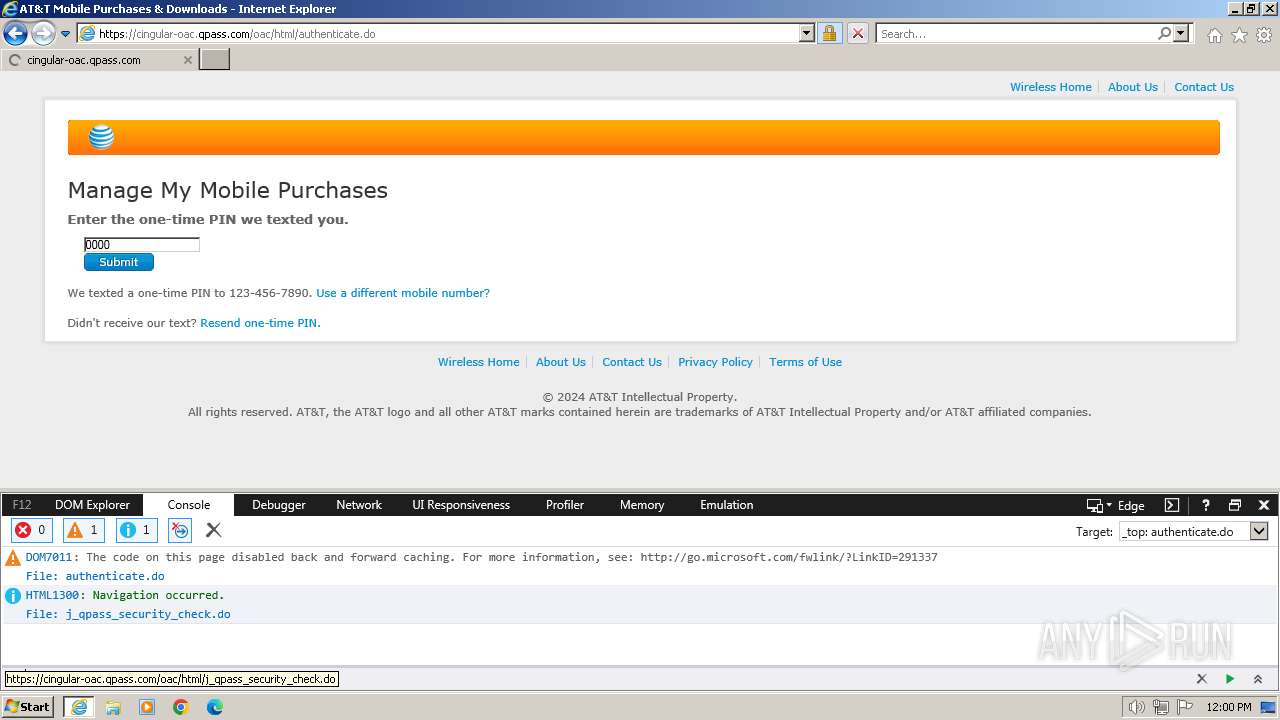Click the one-time PIN input field
The width and height of the screenshot is (1280, 720).
click(x=142, y=244)
